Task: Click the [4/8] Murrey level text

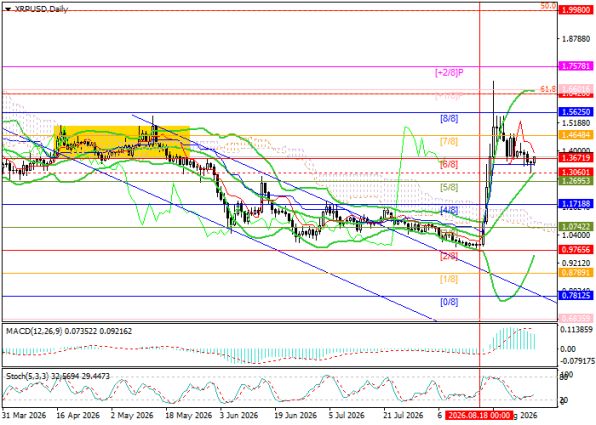Action: coord(449,210)
